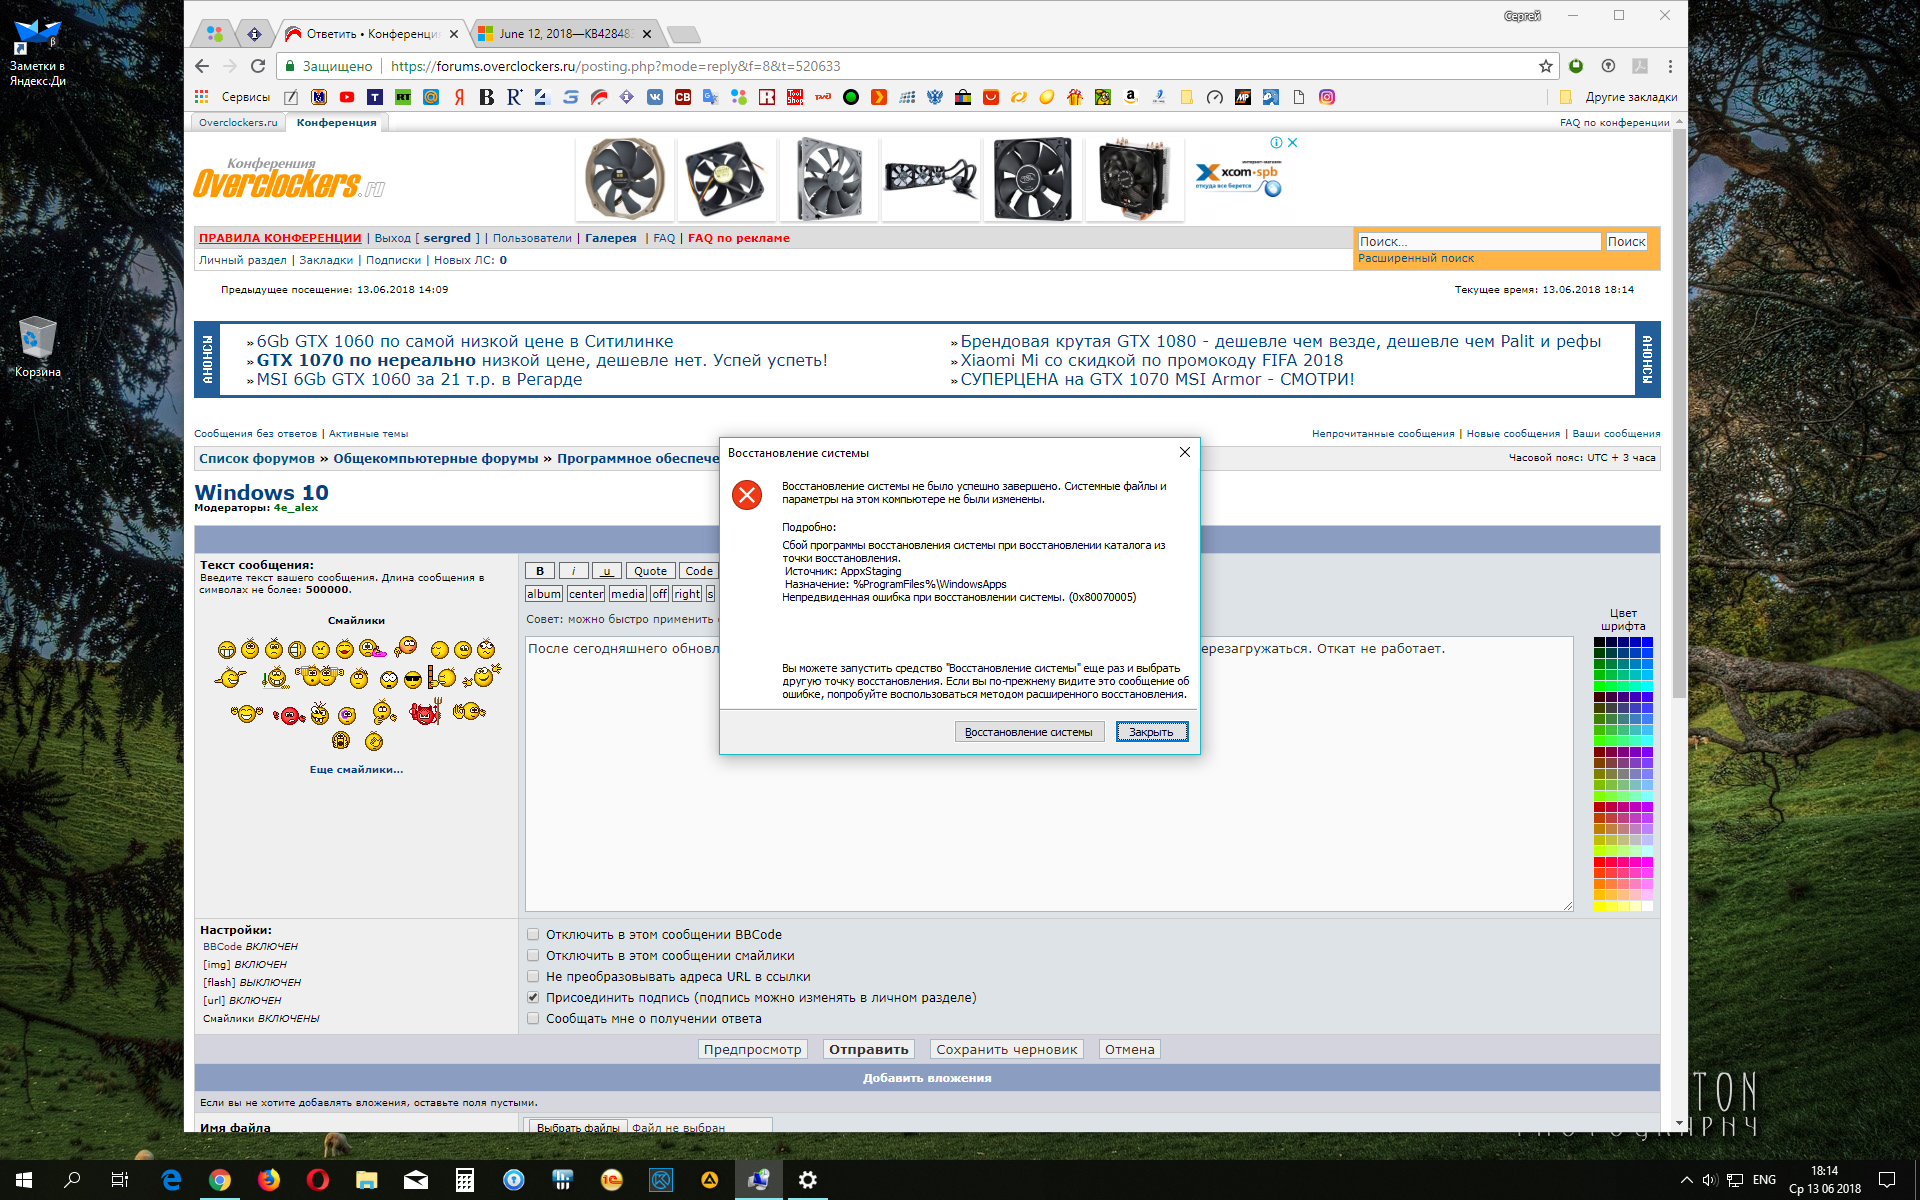Image resolution: width=1920 pixels, height=1200 pixels.
Task: Click 'Закрыть' button in restore dialog
Action: point(1151,732)
